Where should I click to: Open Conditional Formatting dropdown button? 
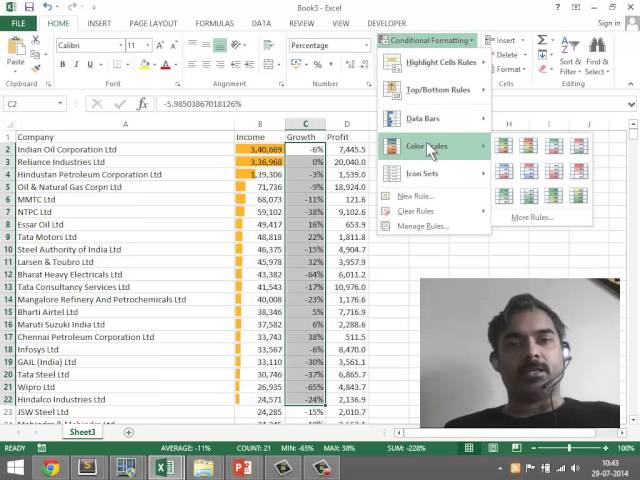[427, 40]
